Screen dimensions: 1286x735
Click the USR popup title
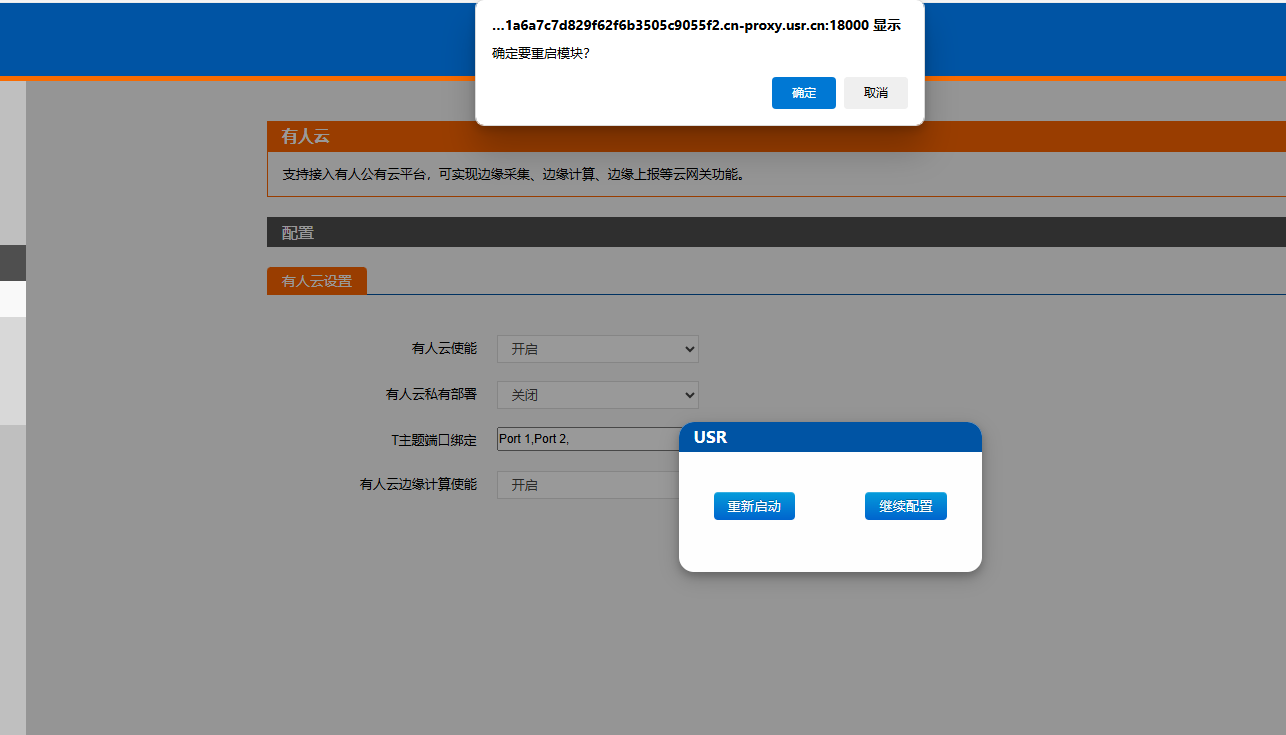[x=710, y=438]
